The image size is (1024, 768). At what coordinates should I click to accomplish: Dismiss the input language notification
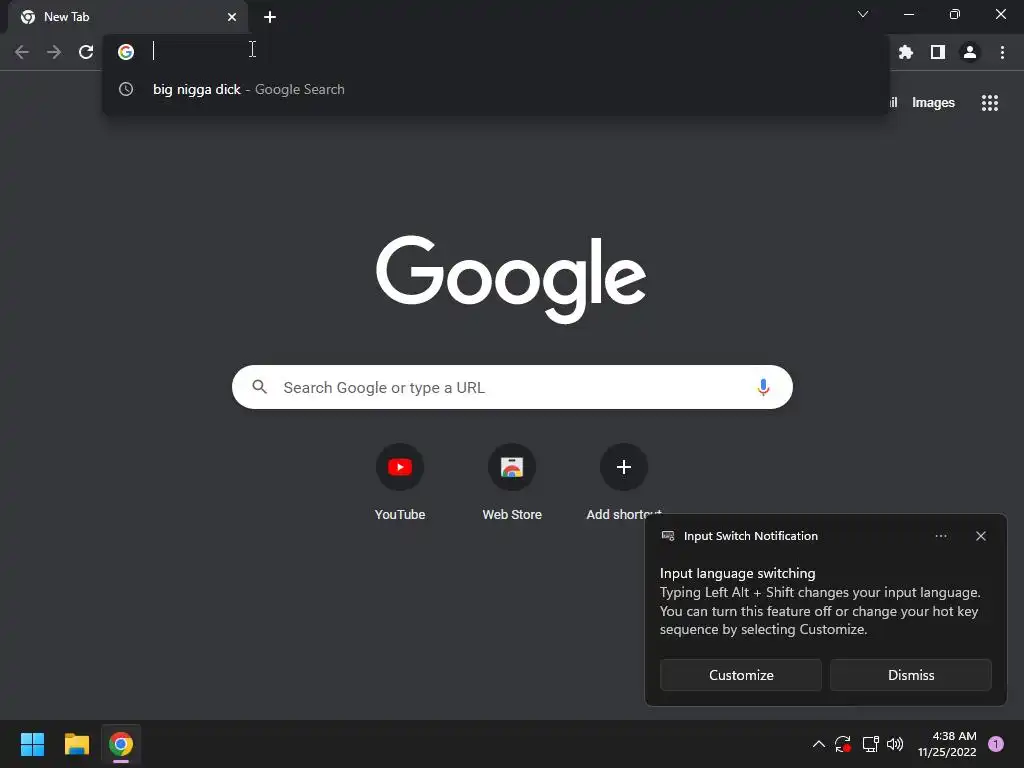point(911,675)
